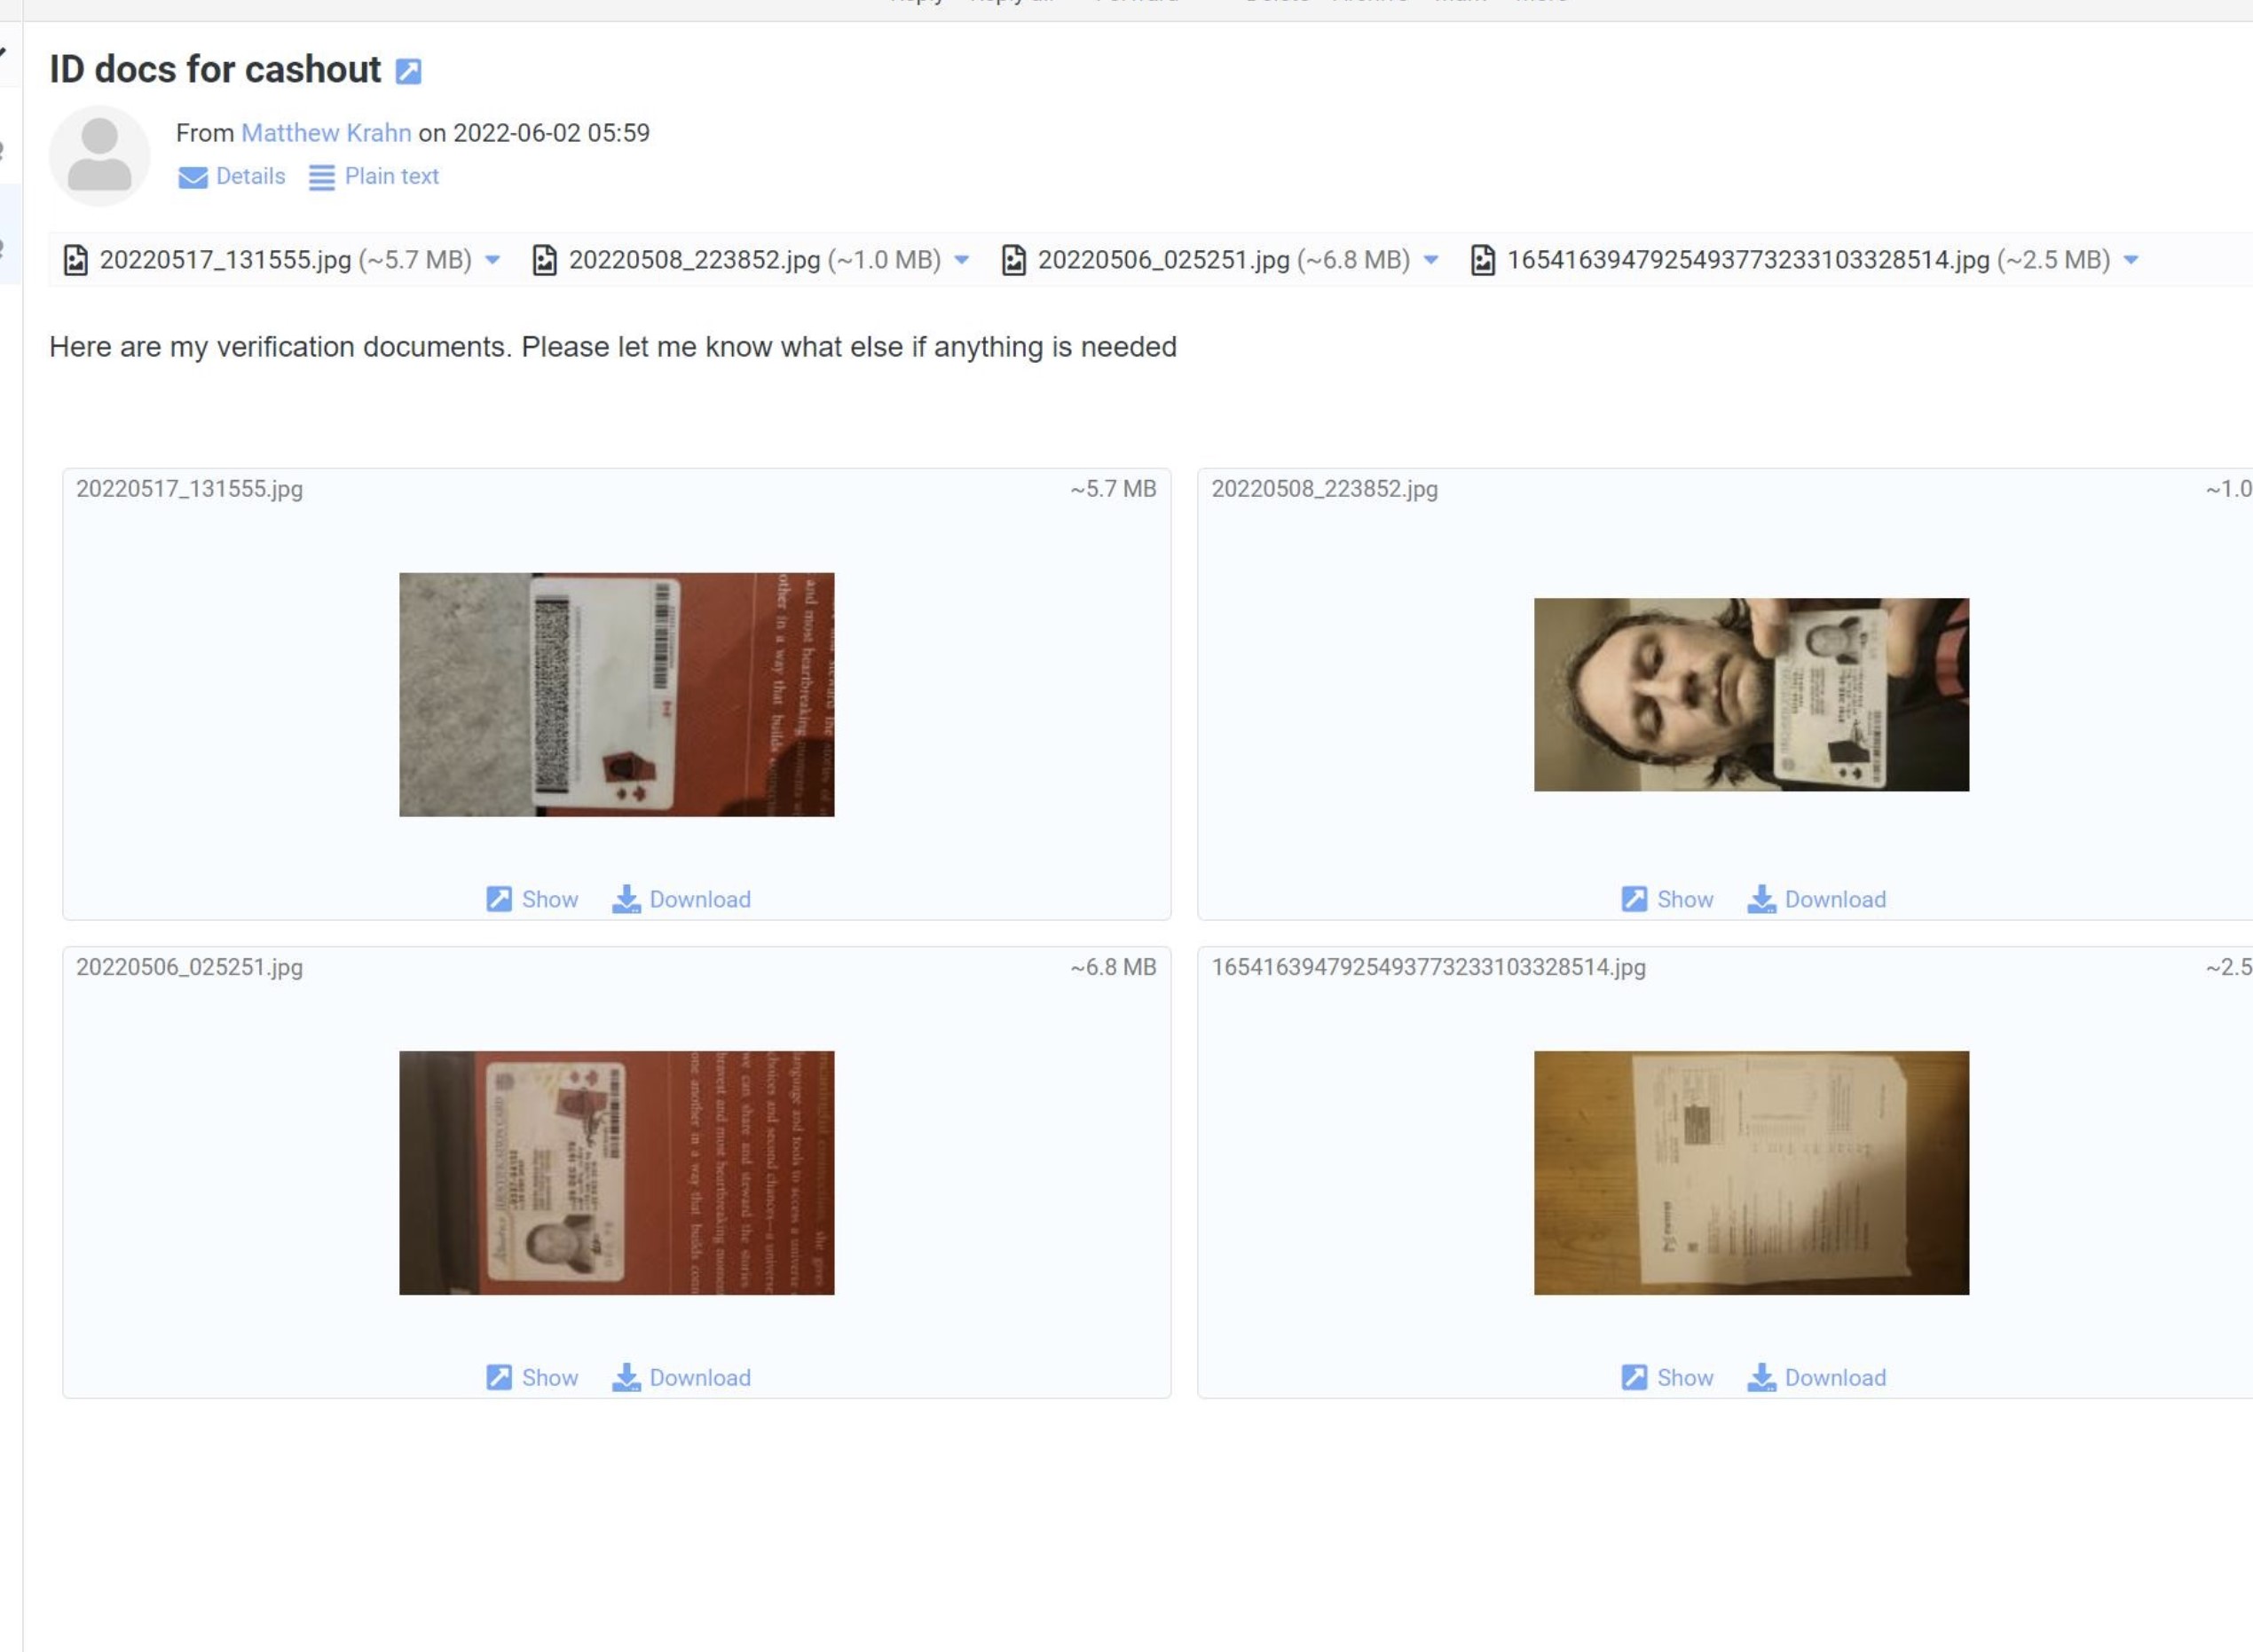This screenshot has height=1652, width=2253.
Task: Click Download icon under 20220508_223852.jpg preview
Action: tap(1761, 899)
